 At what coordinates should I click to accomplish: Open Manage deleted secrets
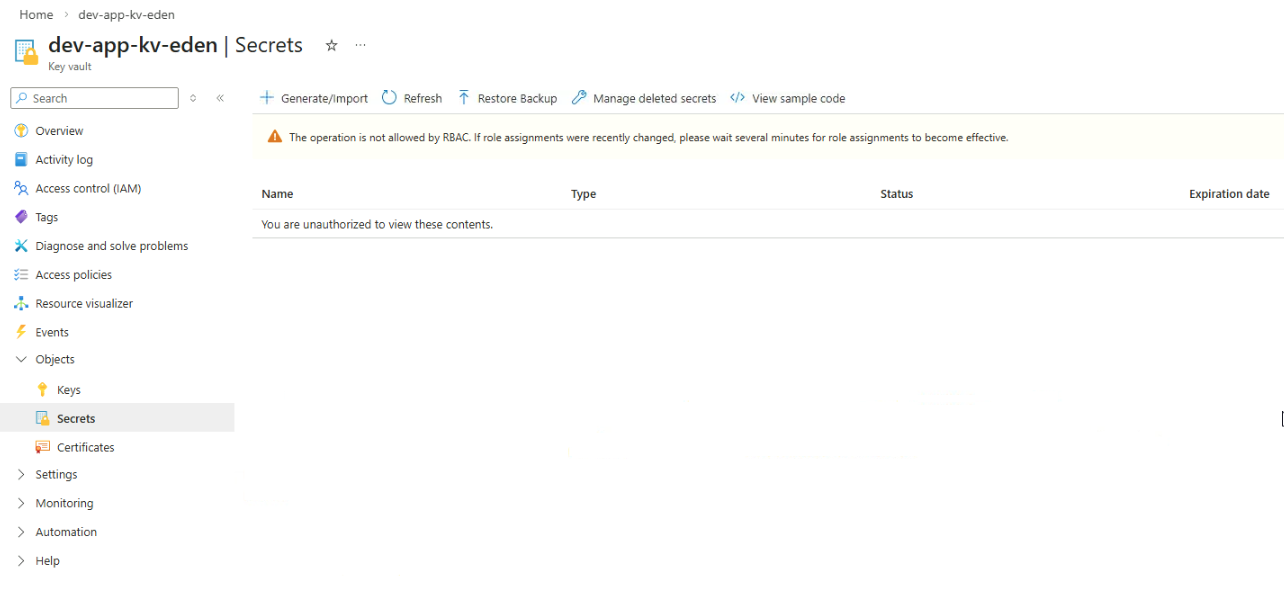[644, 98]
